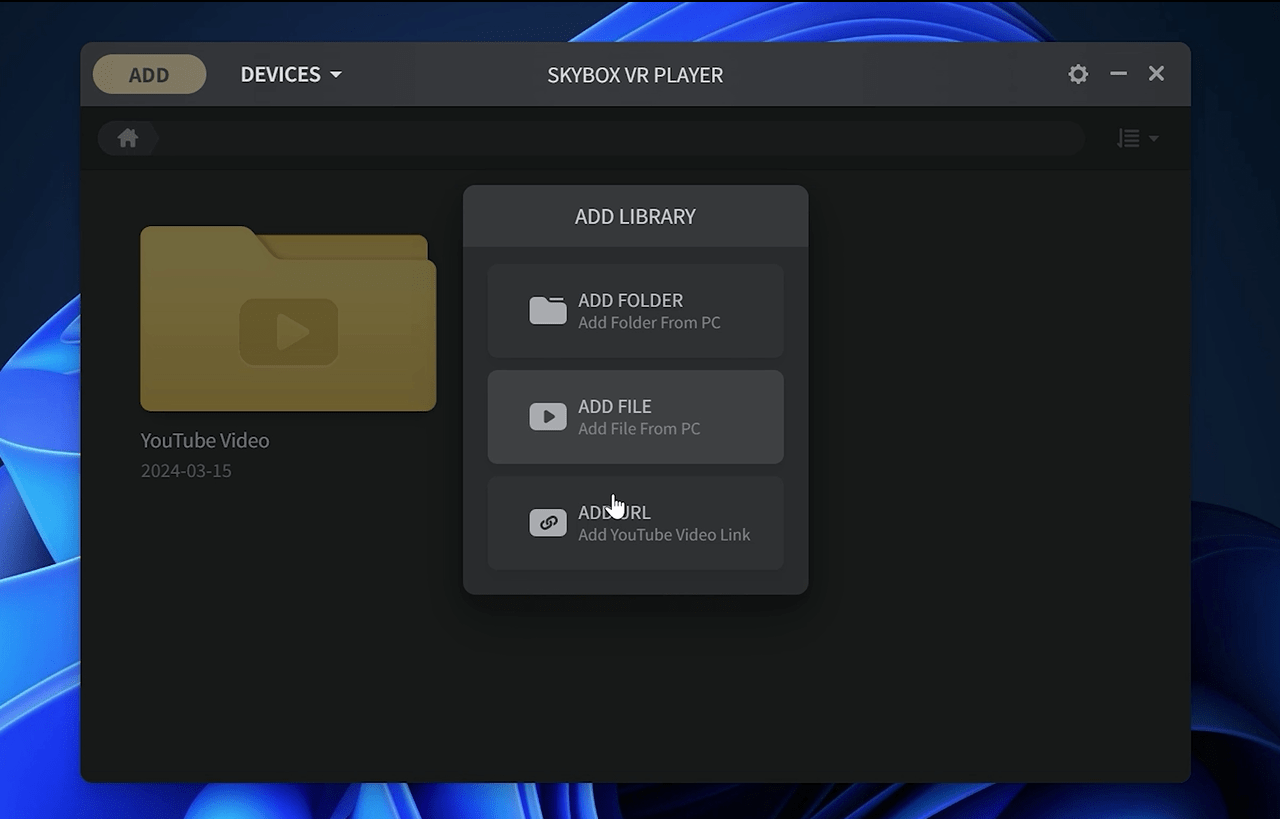Image resolution: width=1280 pixels, height=819 pixels.
Task: Click the sort order list icon
Action: [1128, 138]
